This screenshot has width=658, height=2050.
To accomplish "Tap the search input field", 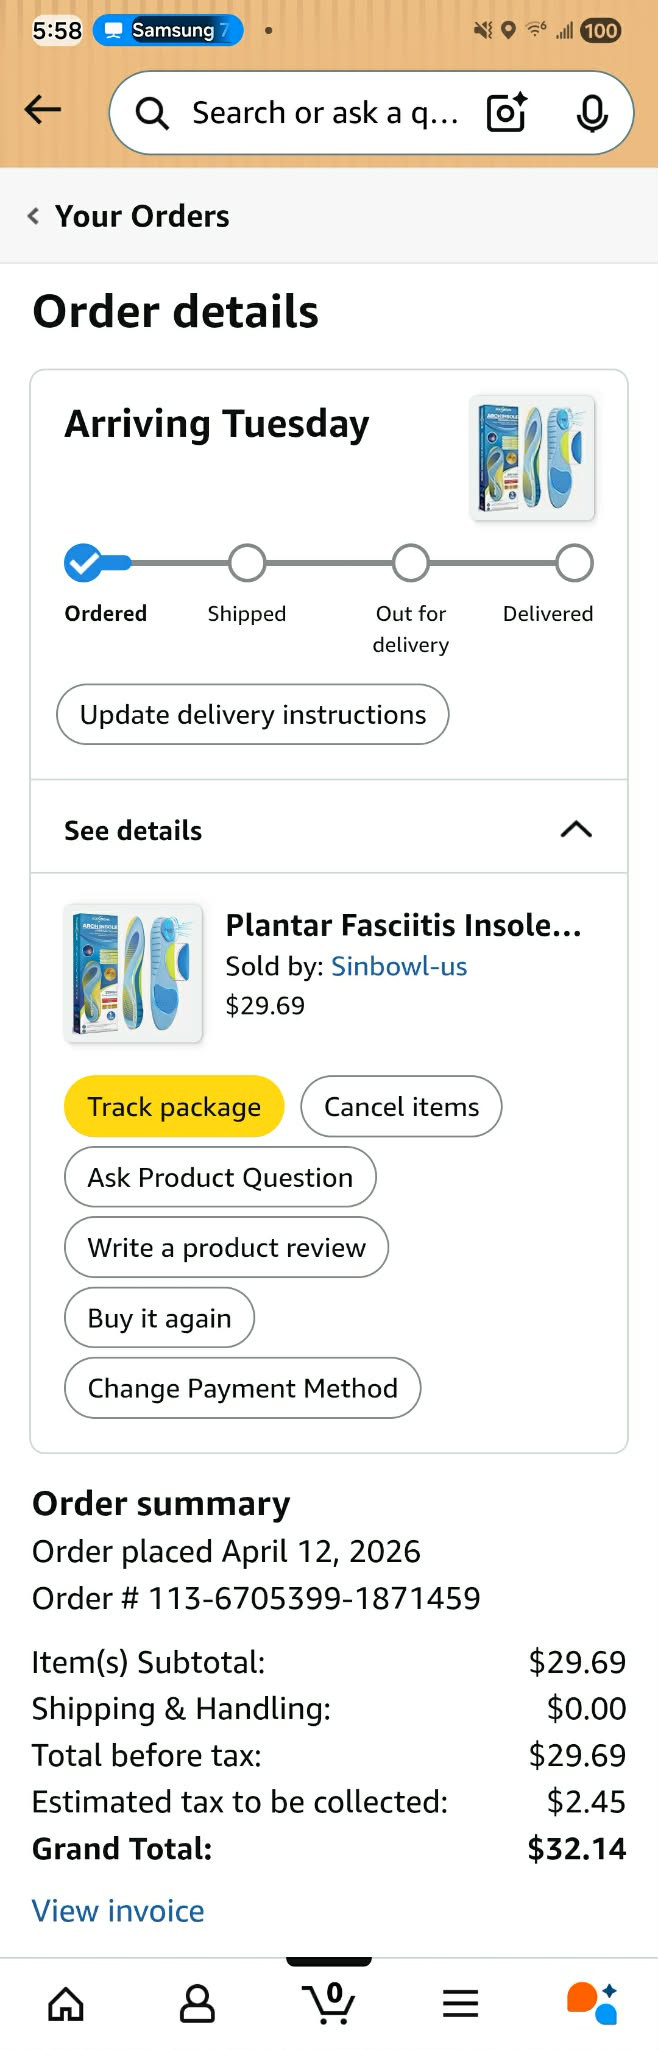I will [x=325, y=113].
